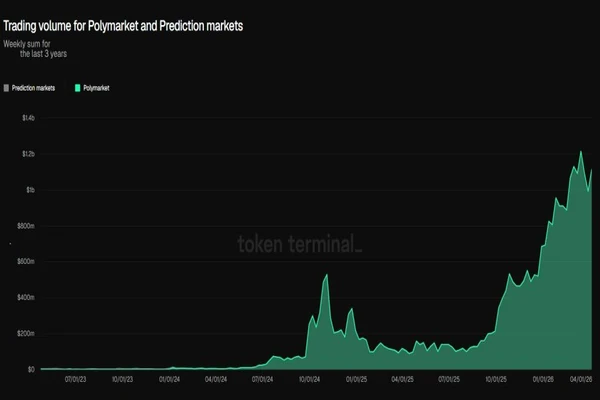600x400 pixels.
Task: Click the chart title about trading volume
Action: click(x=123, y=26)
